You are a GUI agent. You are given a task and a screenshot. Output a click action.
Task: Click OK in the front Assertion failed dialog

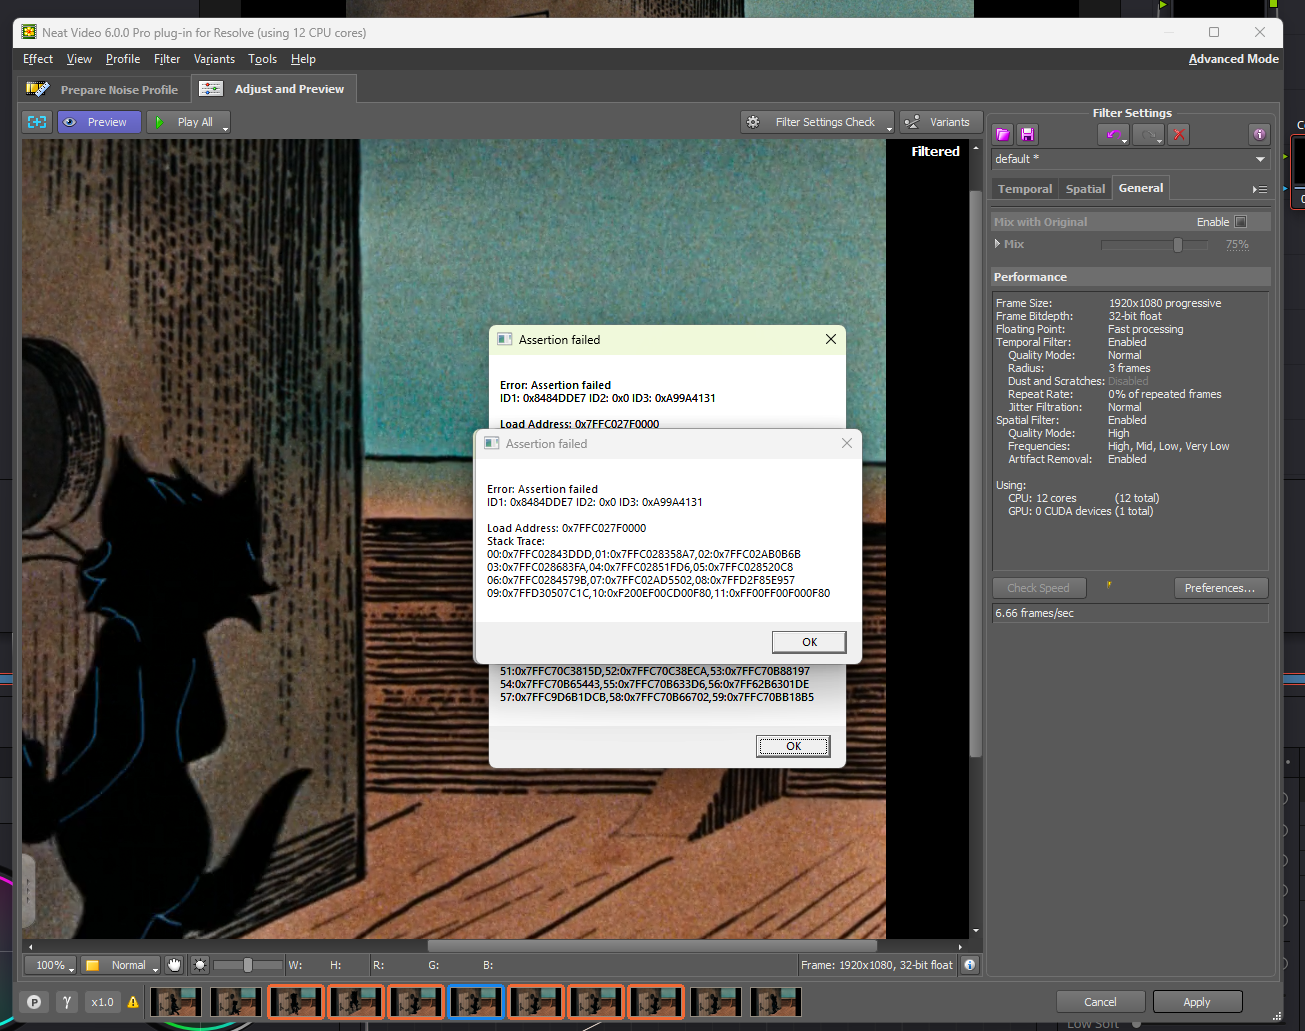[x=809, y=642]
